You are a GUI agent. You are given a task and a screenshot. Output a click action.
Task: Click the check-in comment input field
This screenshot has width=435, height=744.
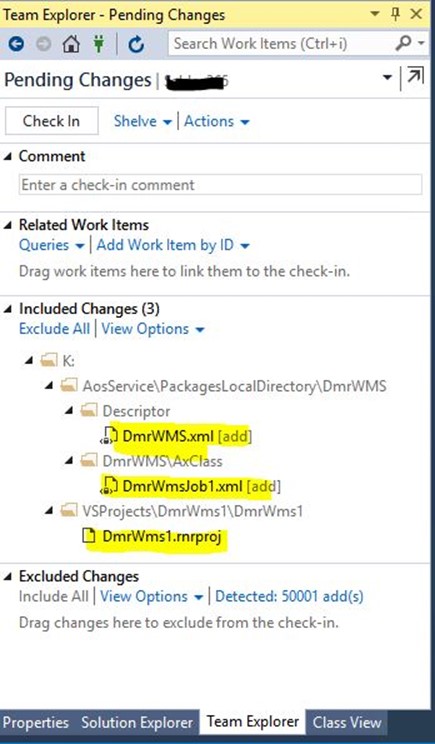[220, 185]
